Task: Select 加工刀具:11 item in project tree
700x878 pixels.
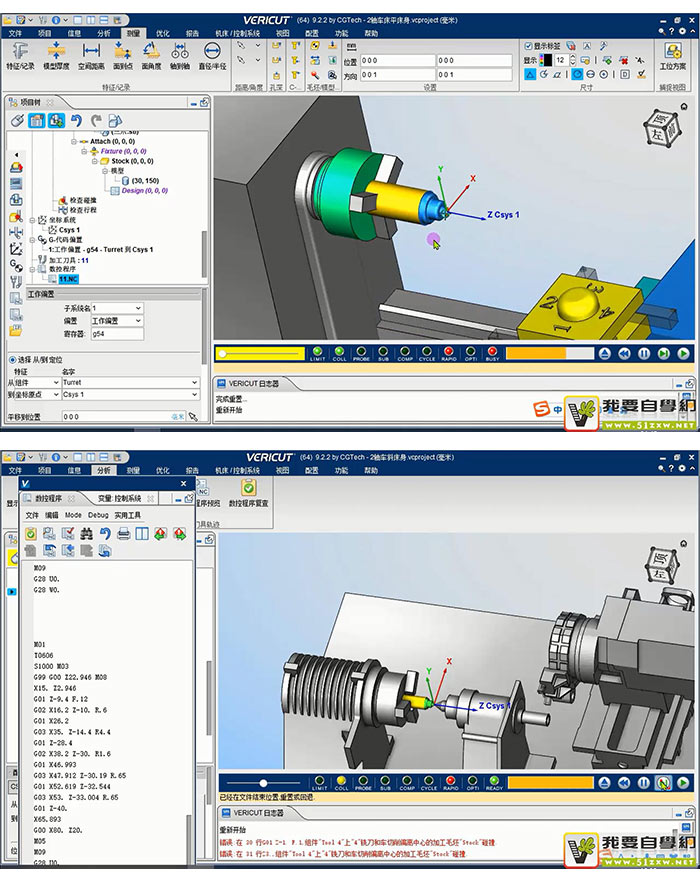Action: point(68,260)
